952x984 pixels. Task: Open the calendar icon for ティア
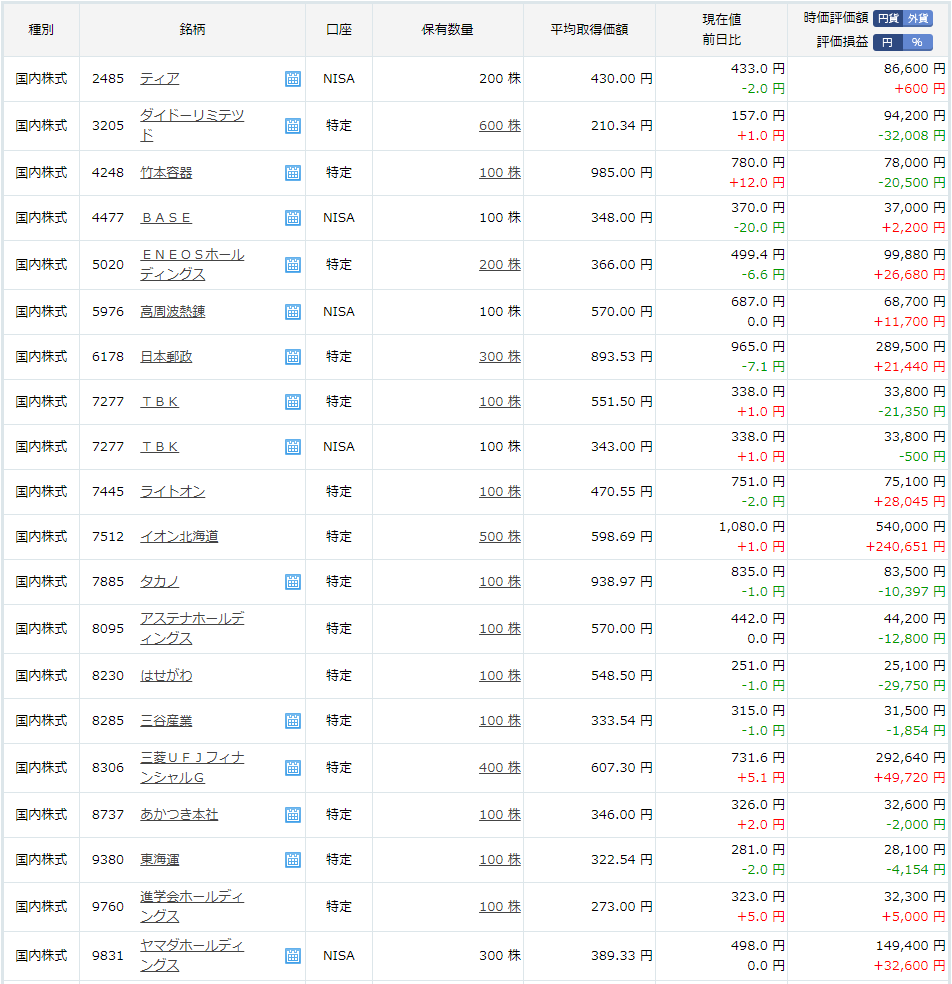point(293,79)
